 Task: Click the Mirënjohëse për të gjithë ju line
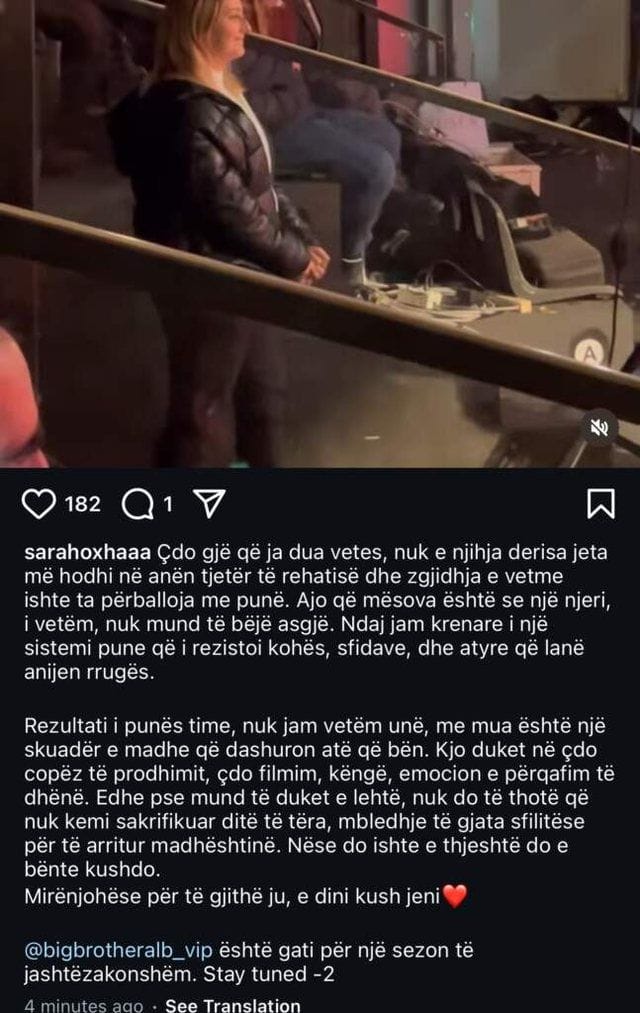pos(232,897)
